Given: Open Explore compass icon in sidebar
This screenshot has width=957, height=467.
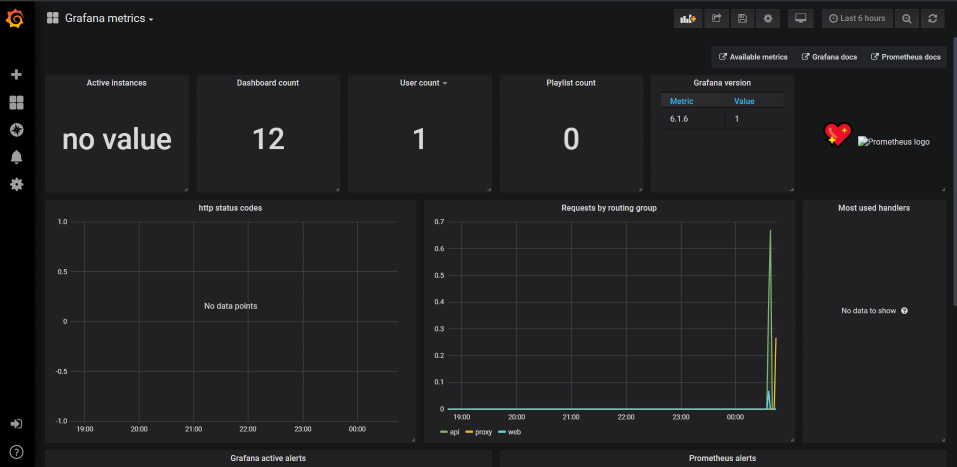Looking at the screenshot, I should (x=16, y=129).
